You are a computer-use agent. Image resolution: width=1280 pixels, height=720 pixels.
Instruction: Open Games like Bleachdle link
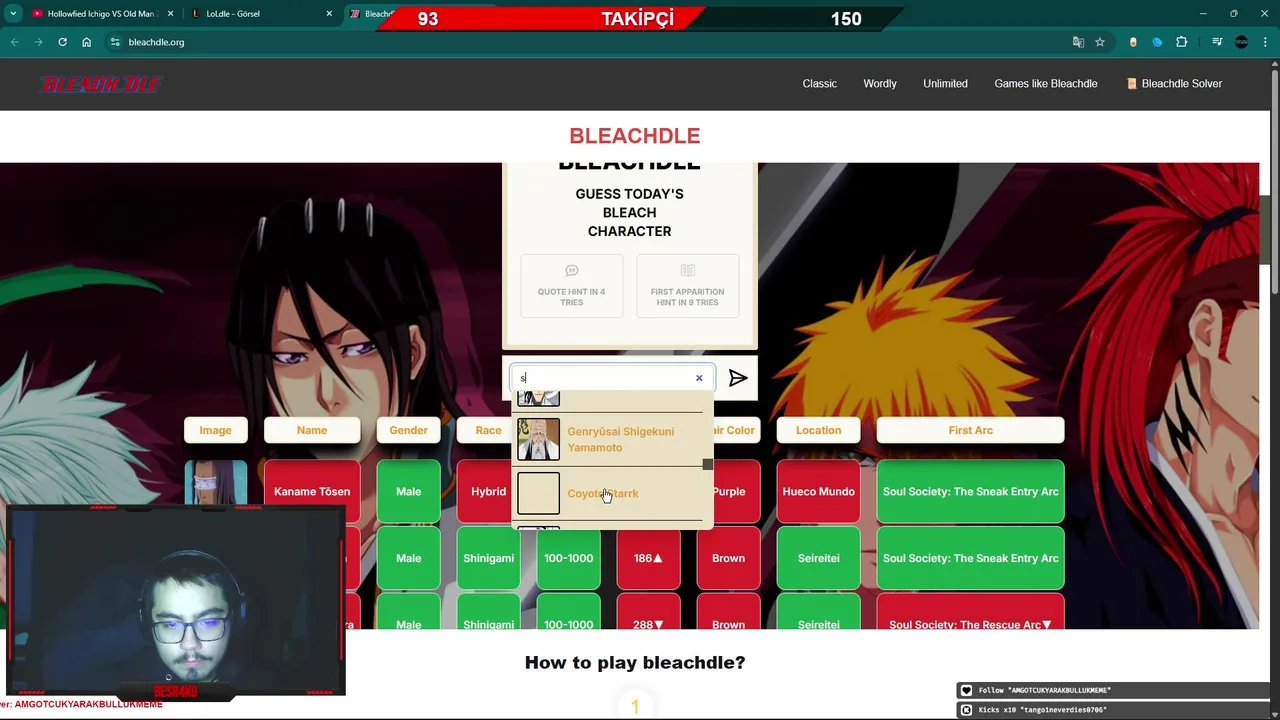(1046, 84)
